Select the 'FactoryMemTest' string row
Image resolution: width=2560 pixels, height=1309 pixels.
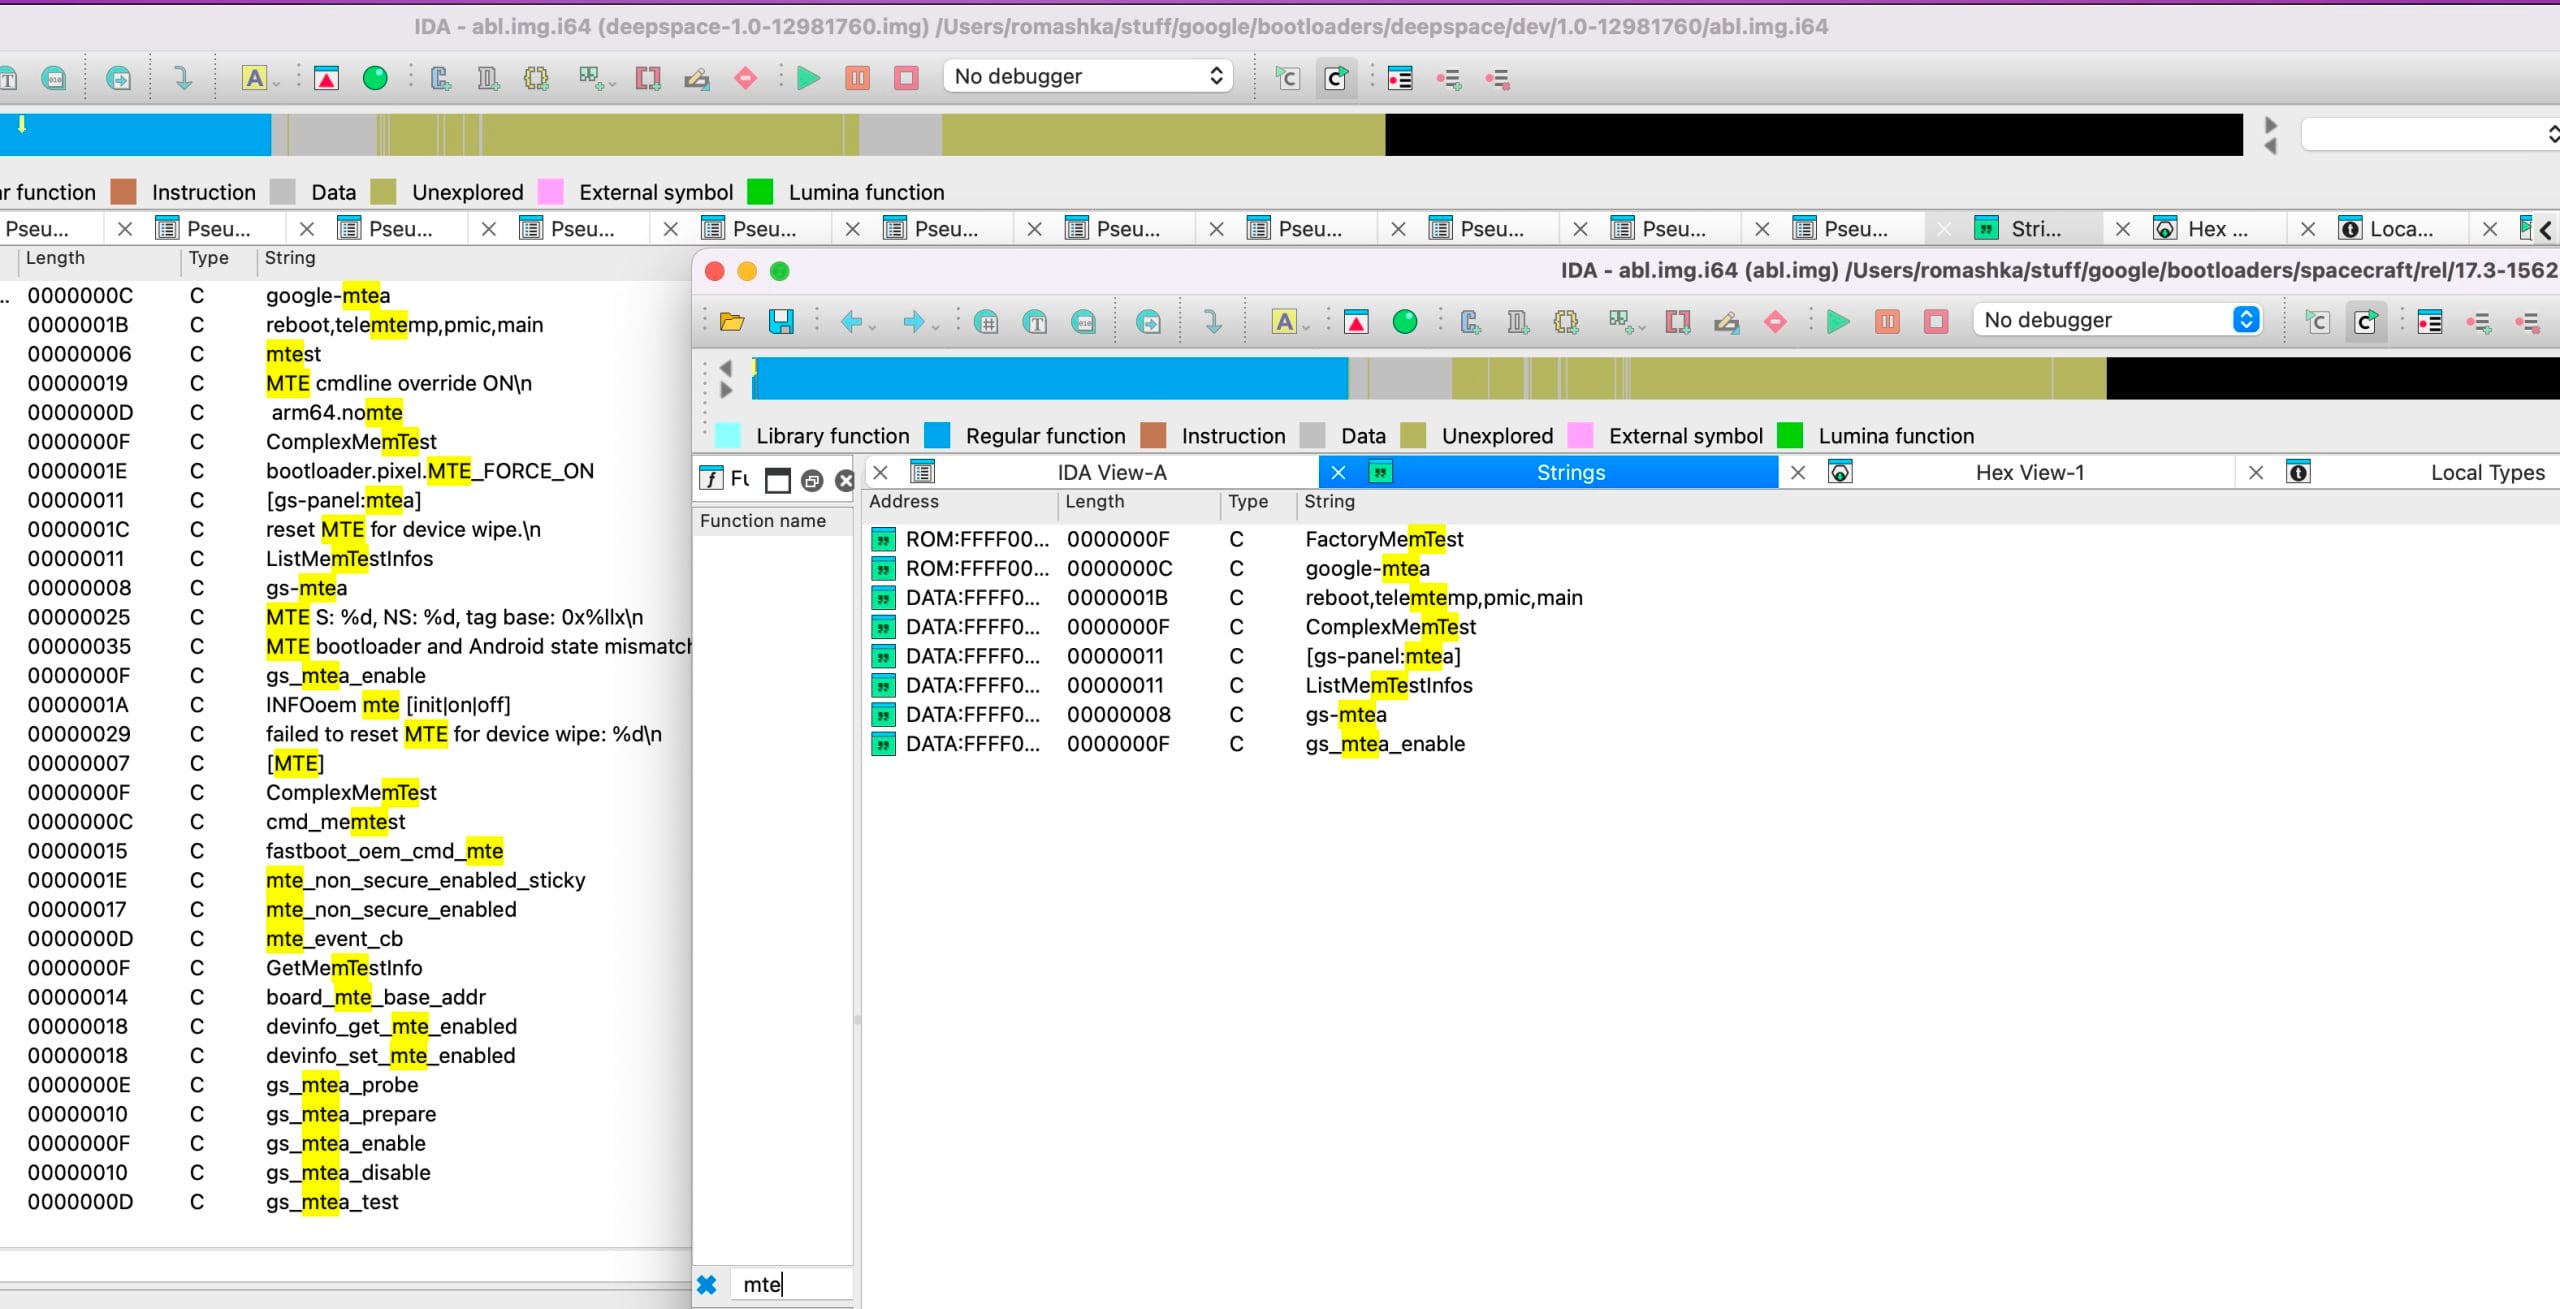click(x=1710, y=540)
